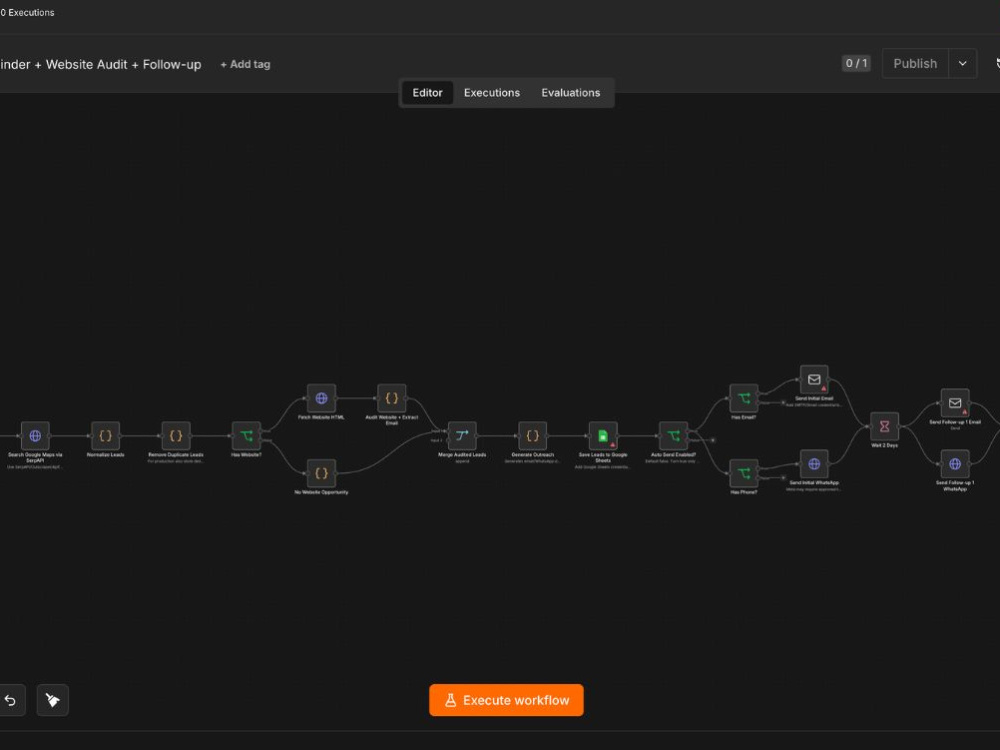The height and width of the screenshot is (750, 1000).
Task: Select the Merge Audited Leads node
Action: pos(462,436)
